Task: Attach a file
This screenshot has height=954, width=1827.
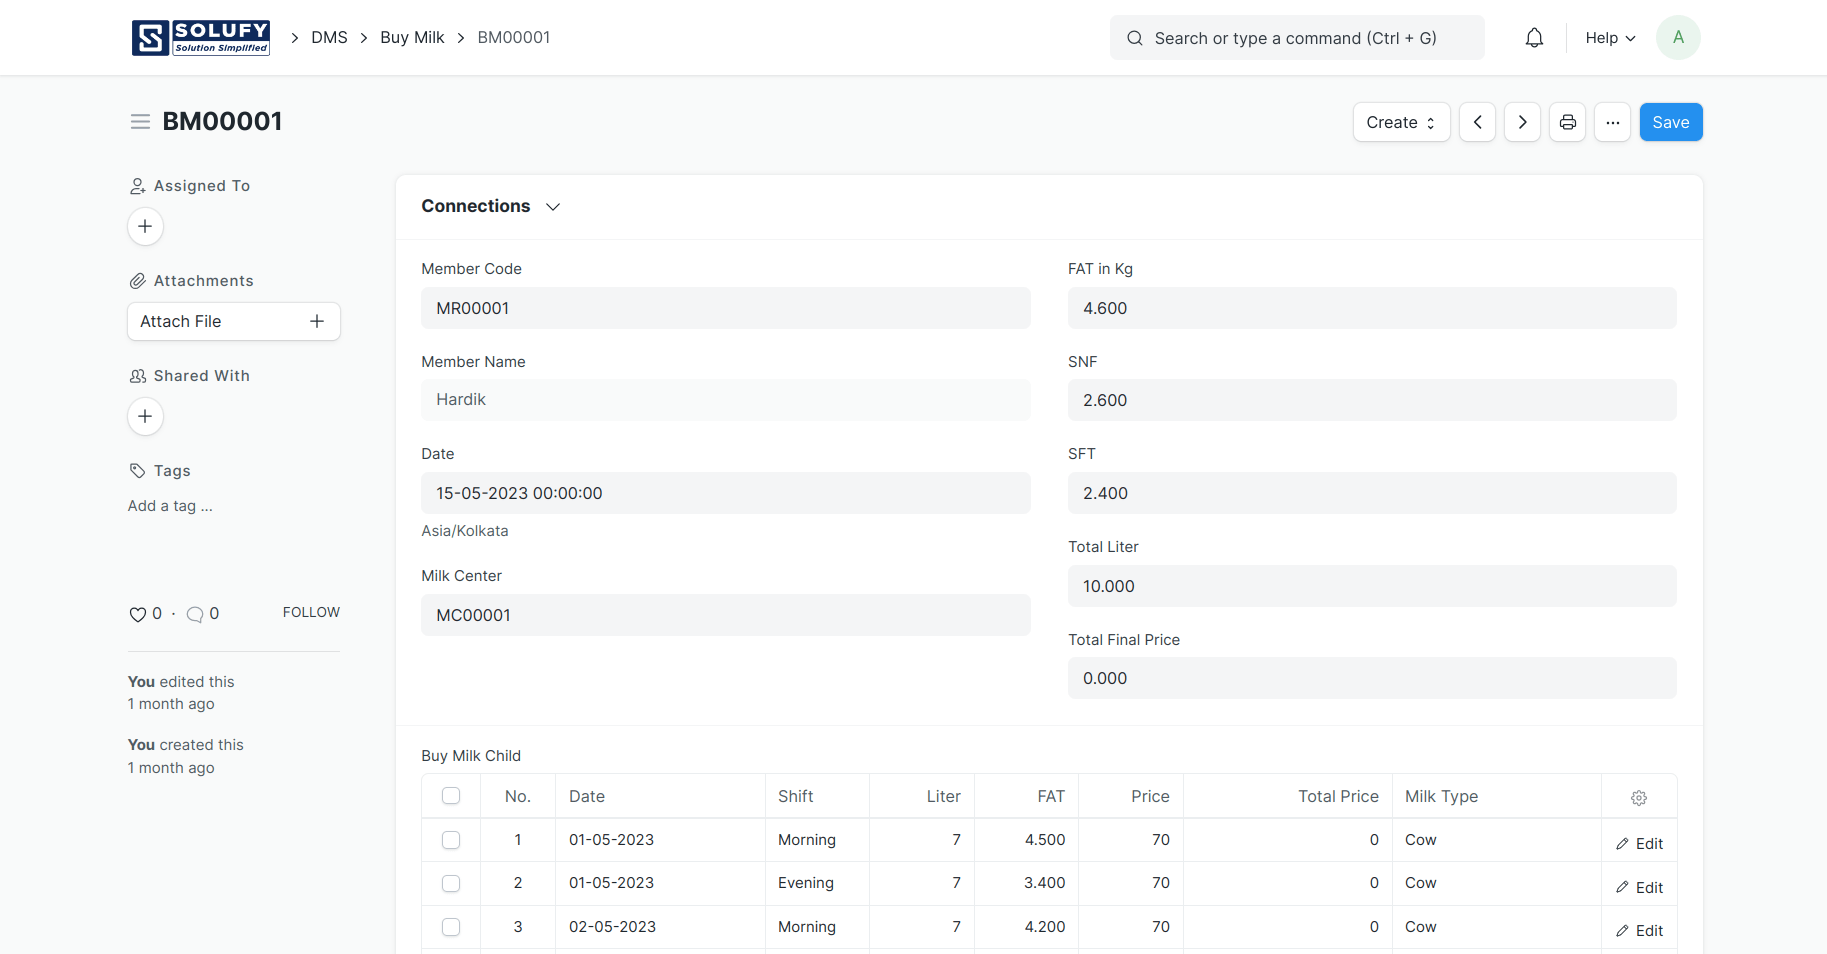Action: coord(234,321)
